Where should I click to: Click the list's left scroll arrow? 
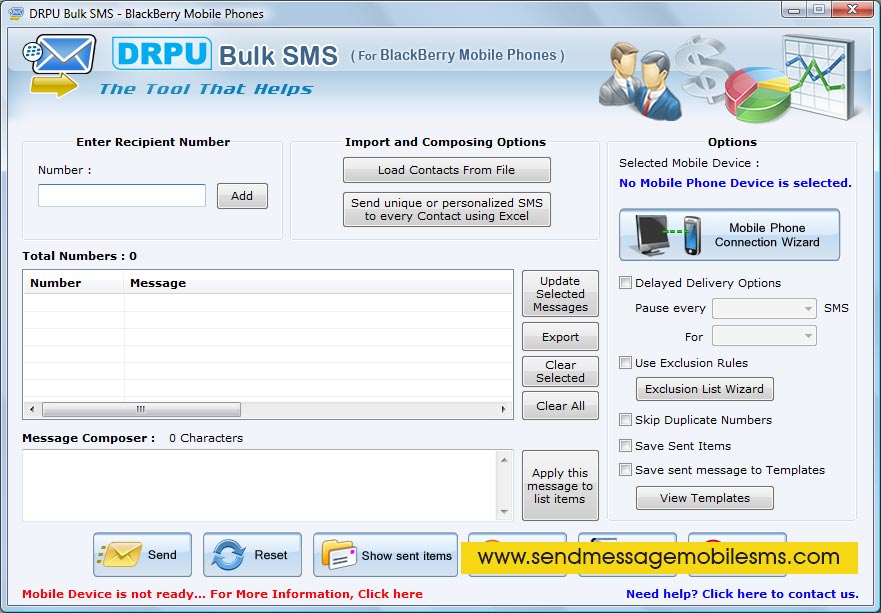32,409
